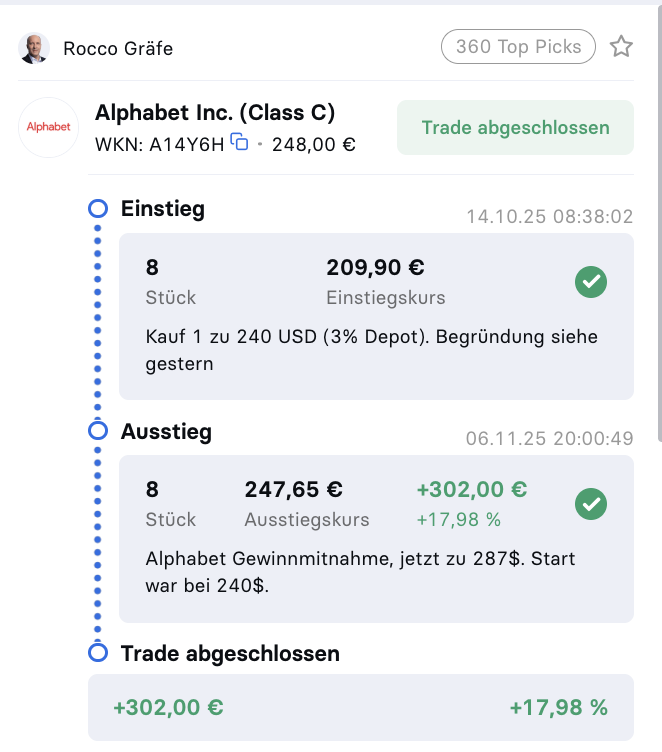The height and width of the screenshot is (752, 662).
Task: Open the Rocco Gräfe author name
Action: point(118,48)
